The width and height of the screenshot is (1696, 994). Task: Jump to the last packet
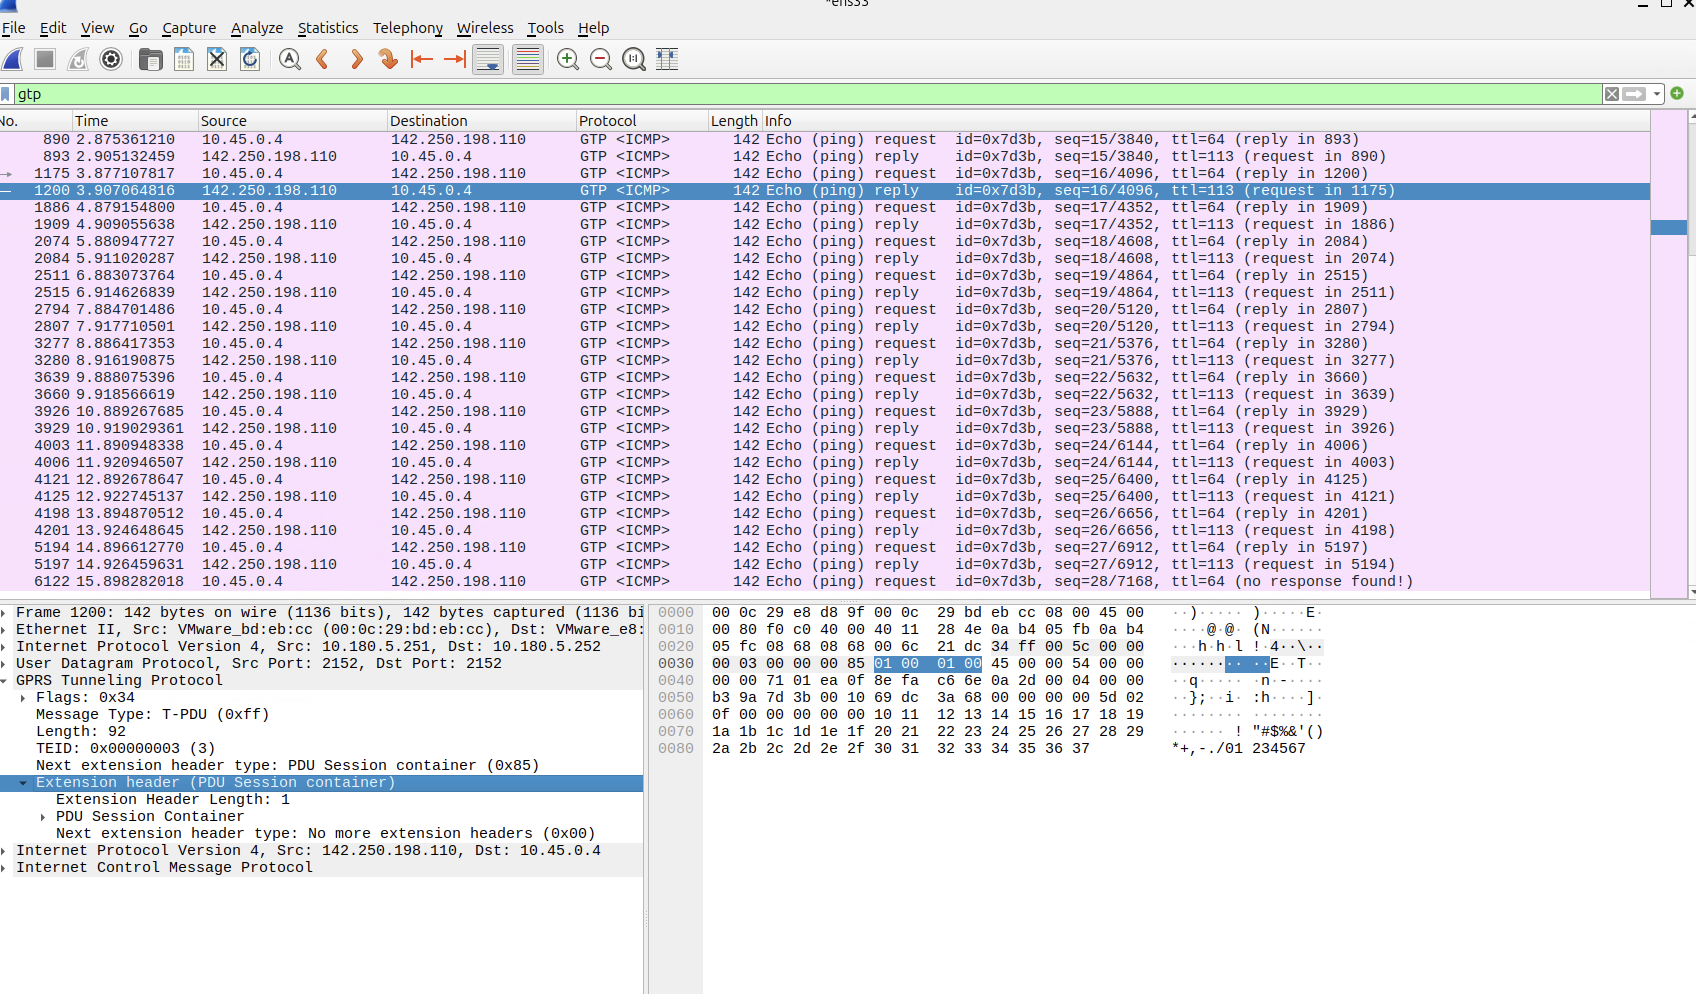point(455,60)
